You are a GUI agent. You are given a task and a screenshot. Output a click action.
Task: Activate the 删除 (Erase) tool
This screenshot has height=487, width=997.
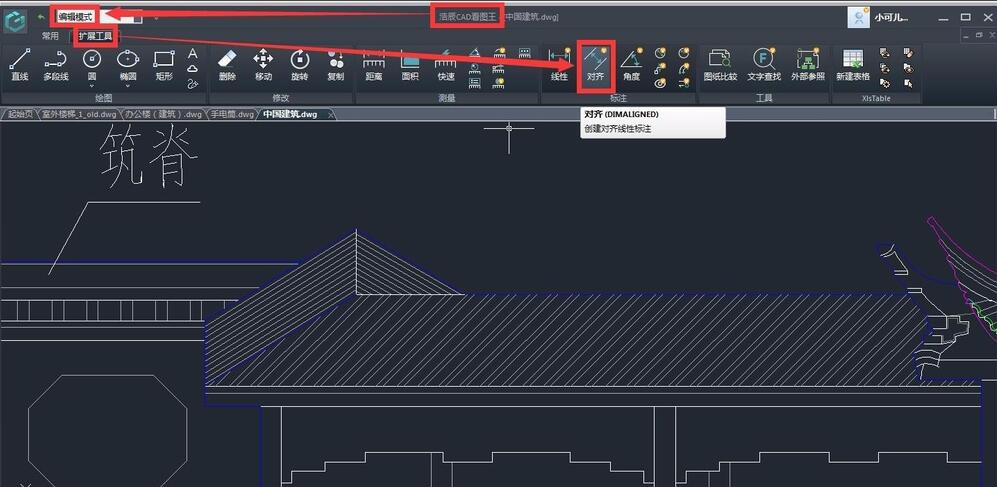click(x=227, y=64)
